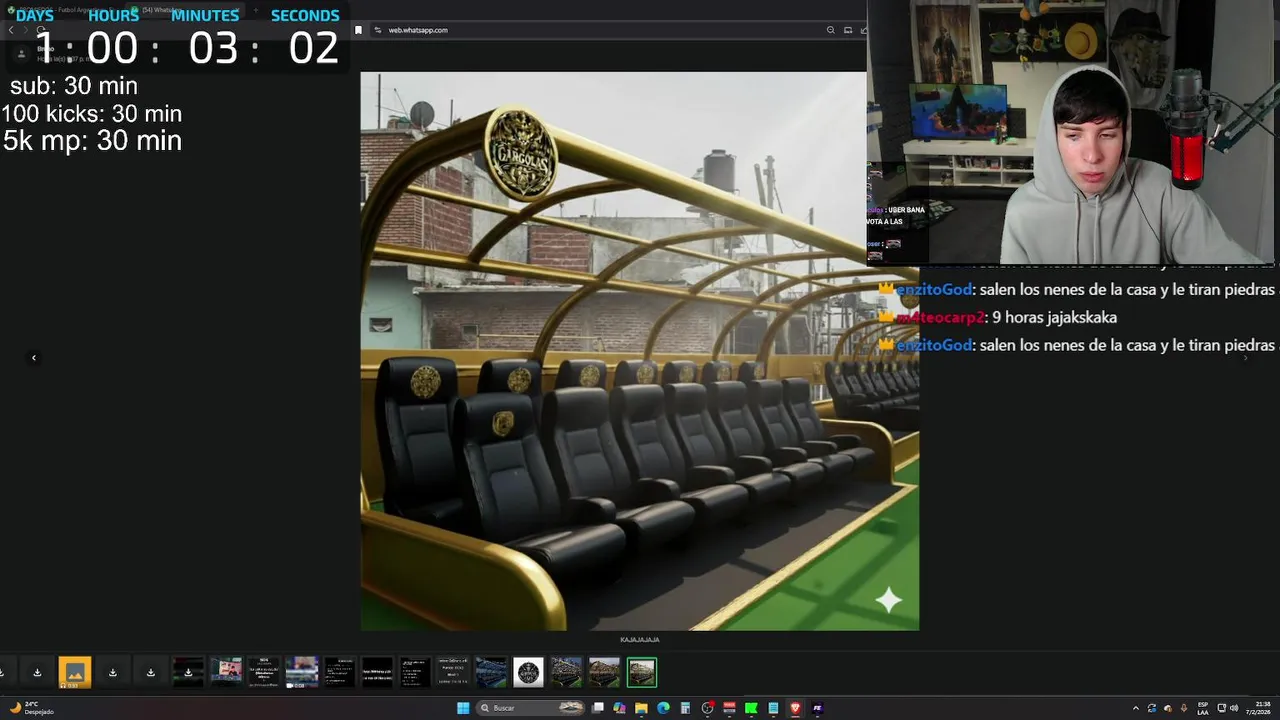1280x720 pixels.
Task: Open the calculator icon in the taskbar
Action: [685, 708]
